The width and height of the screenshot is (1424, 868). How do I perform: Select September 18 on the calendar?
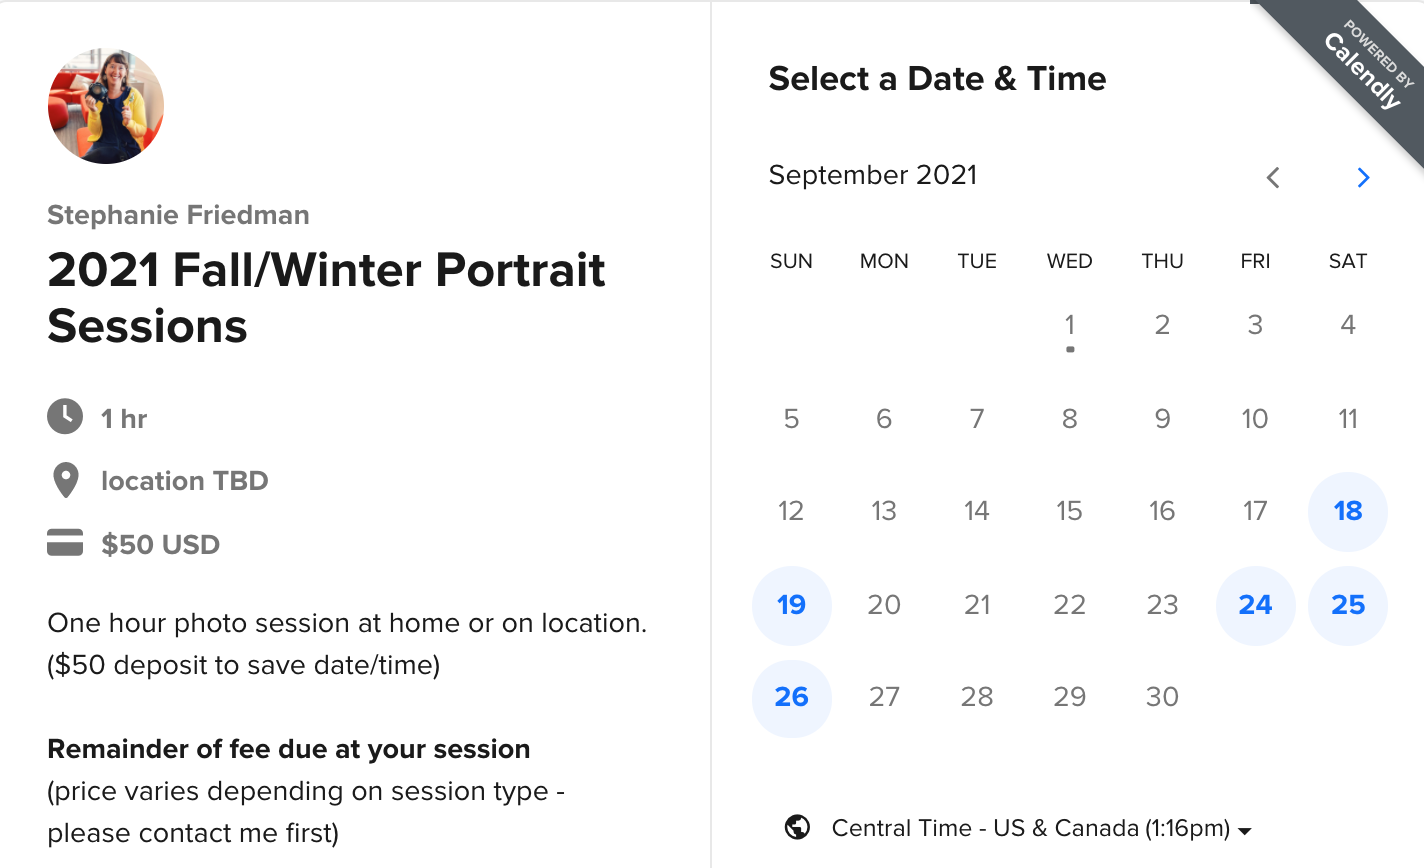(1347, 511)
